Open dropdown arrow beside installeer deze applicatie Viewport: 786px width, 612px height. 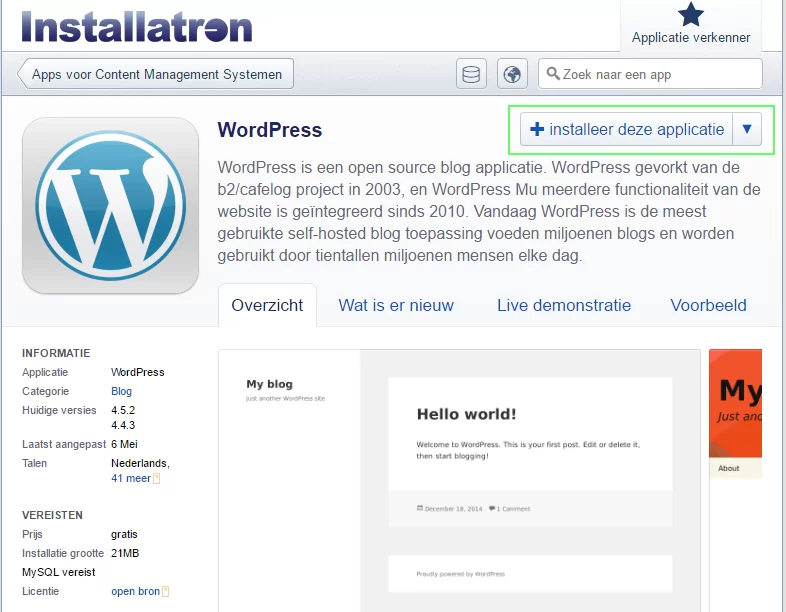coord(747,129)
